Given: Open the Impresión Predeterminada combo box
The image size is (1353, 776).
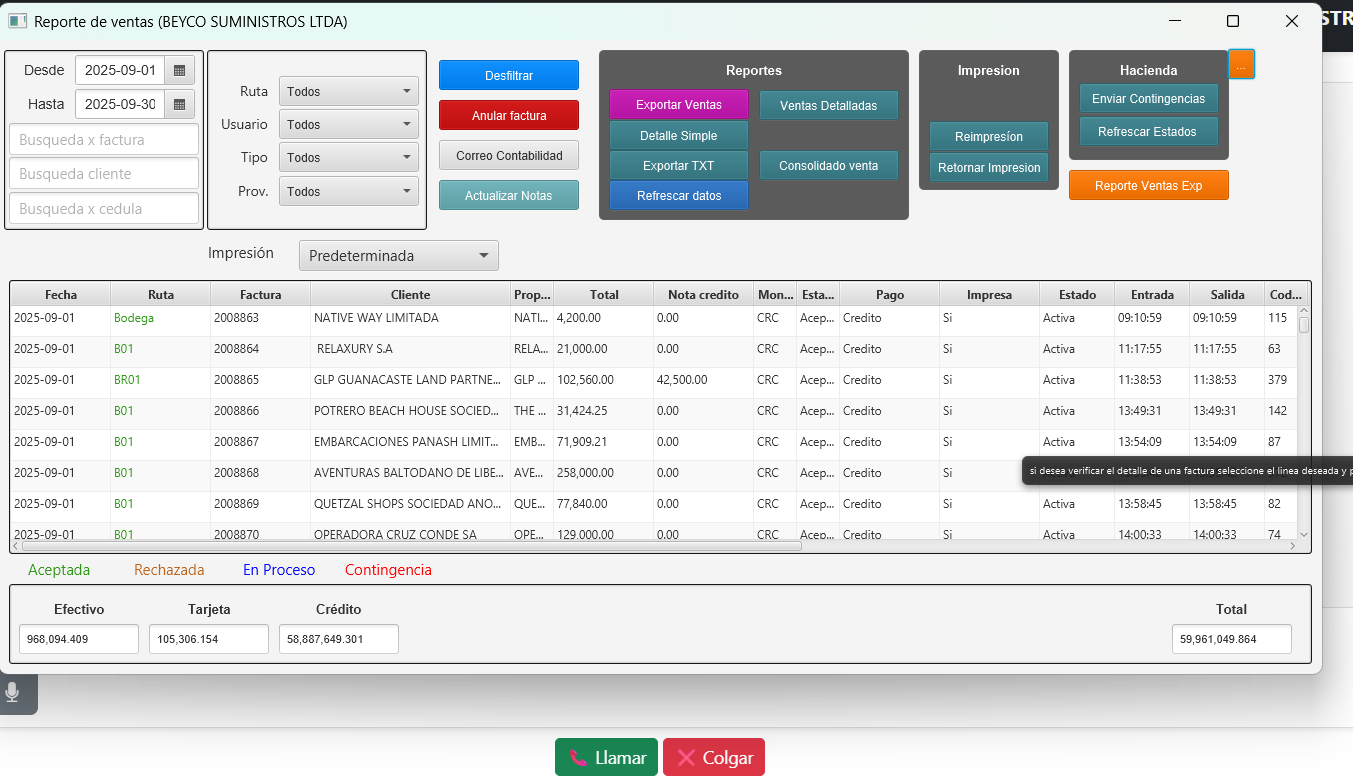Looking at the screenshot, I should [398, 256].
